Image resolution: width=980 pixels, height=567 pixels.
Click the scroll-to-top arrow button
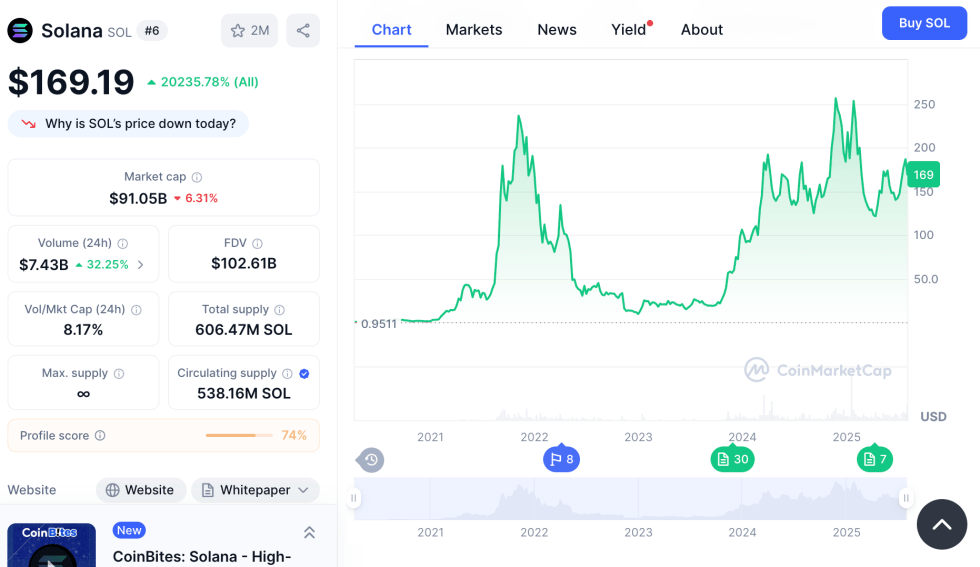(941, 524)
